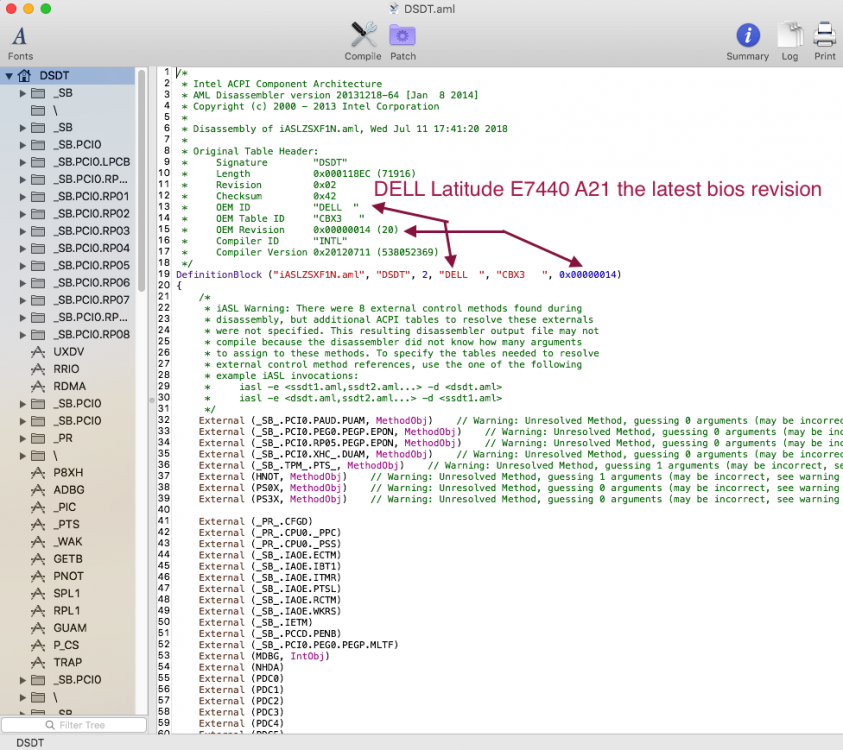Image resolution: width=843 pixels, height=750 pixels.
Task: Select the ADBG method icon
Action: (38, 490)
